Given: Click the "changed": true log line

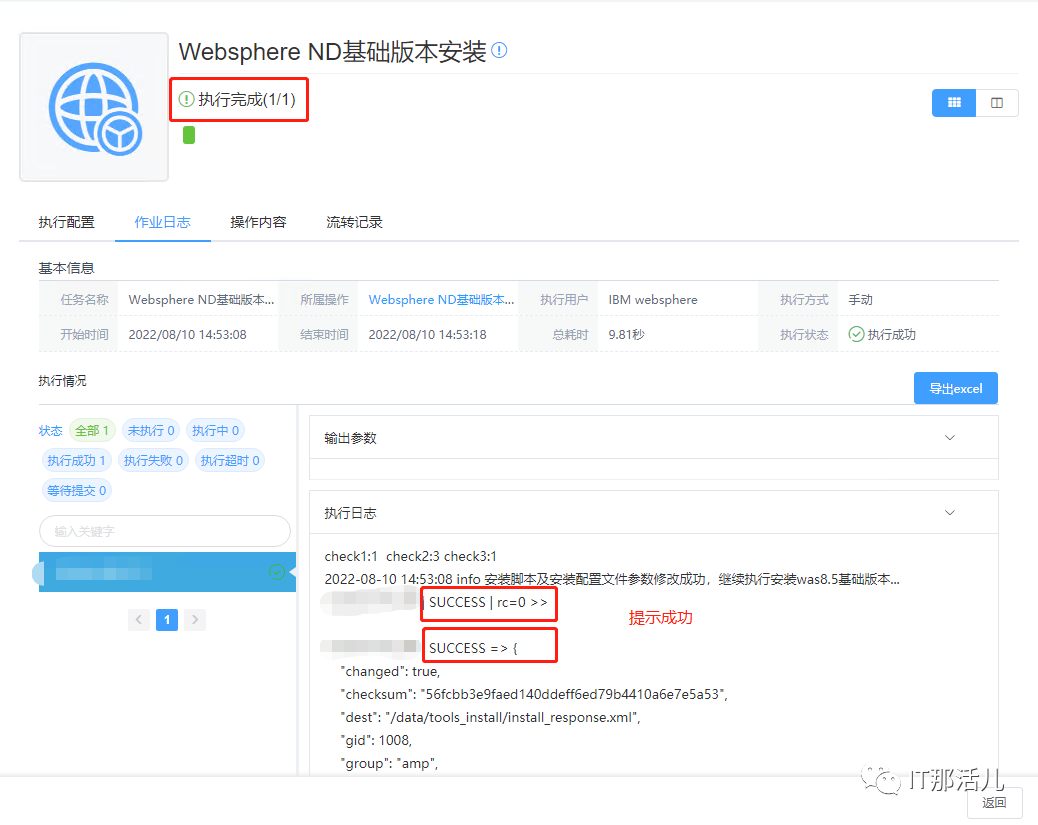Looking at the screenshot, I should (390, 671).
